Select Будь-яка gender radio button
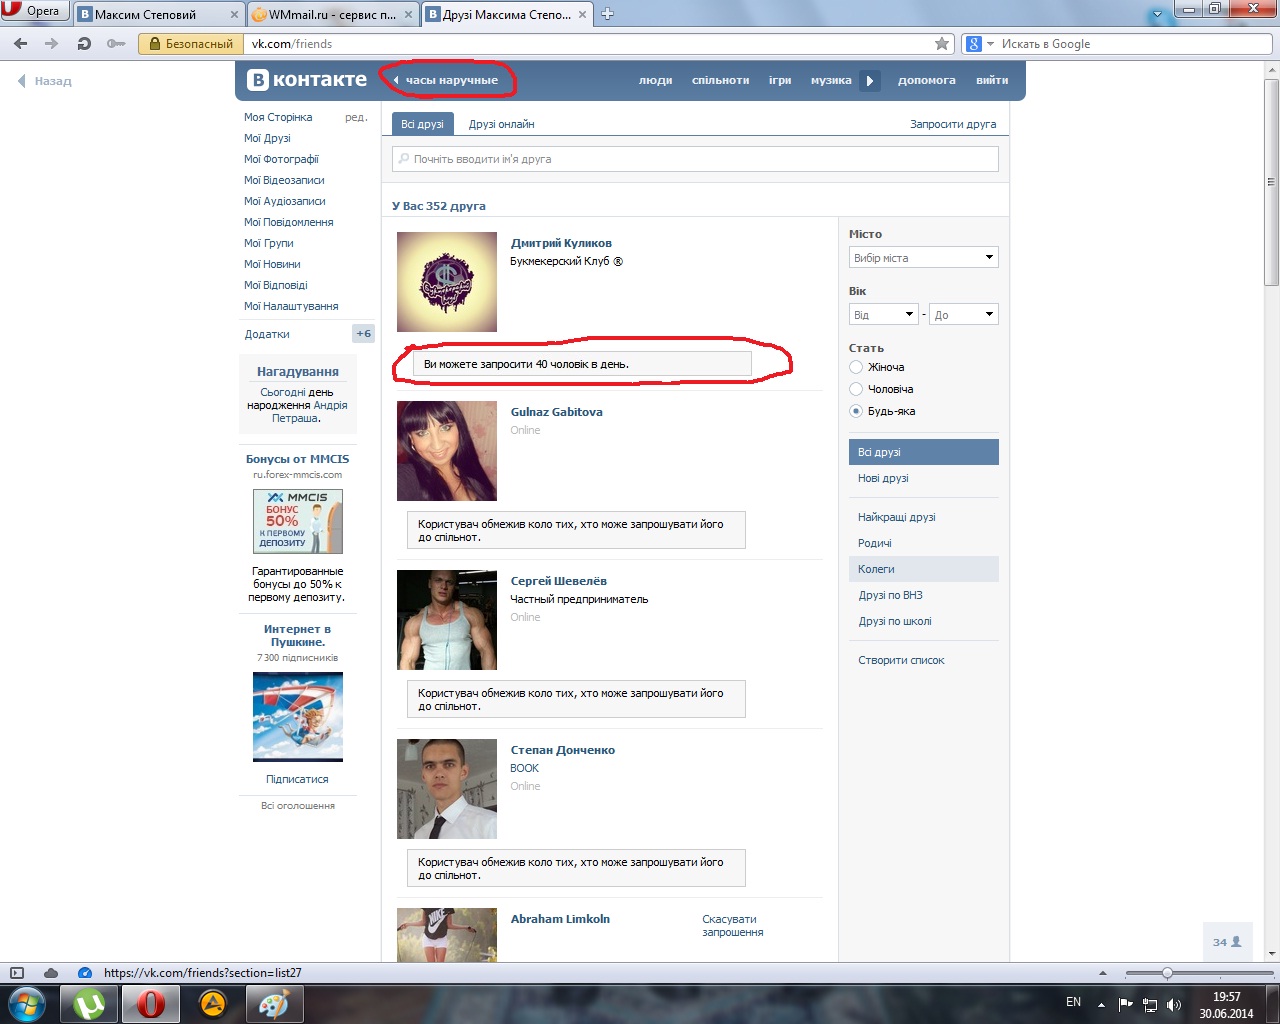Viewport: 1280px width, 1024px height. [856, 411]
